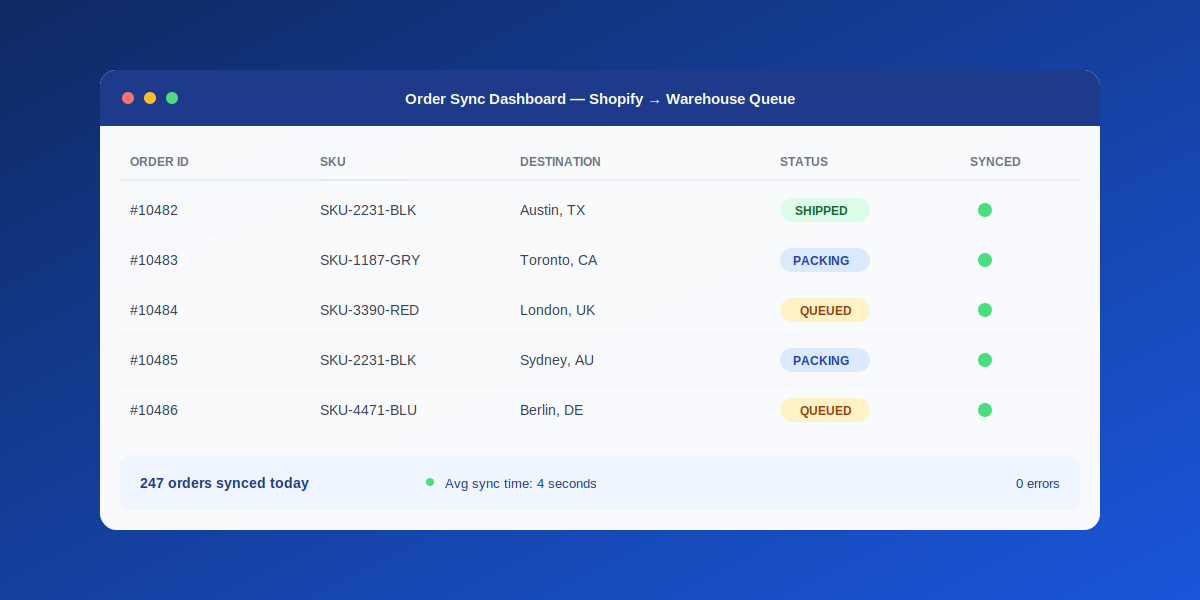Select order ID #10483
This screenshot has height=600, width=1200.
click(154, 260)
